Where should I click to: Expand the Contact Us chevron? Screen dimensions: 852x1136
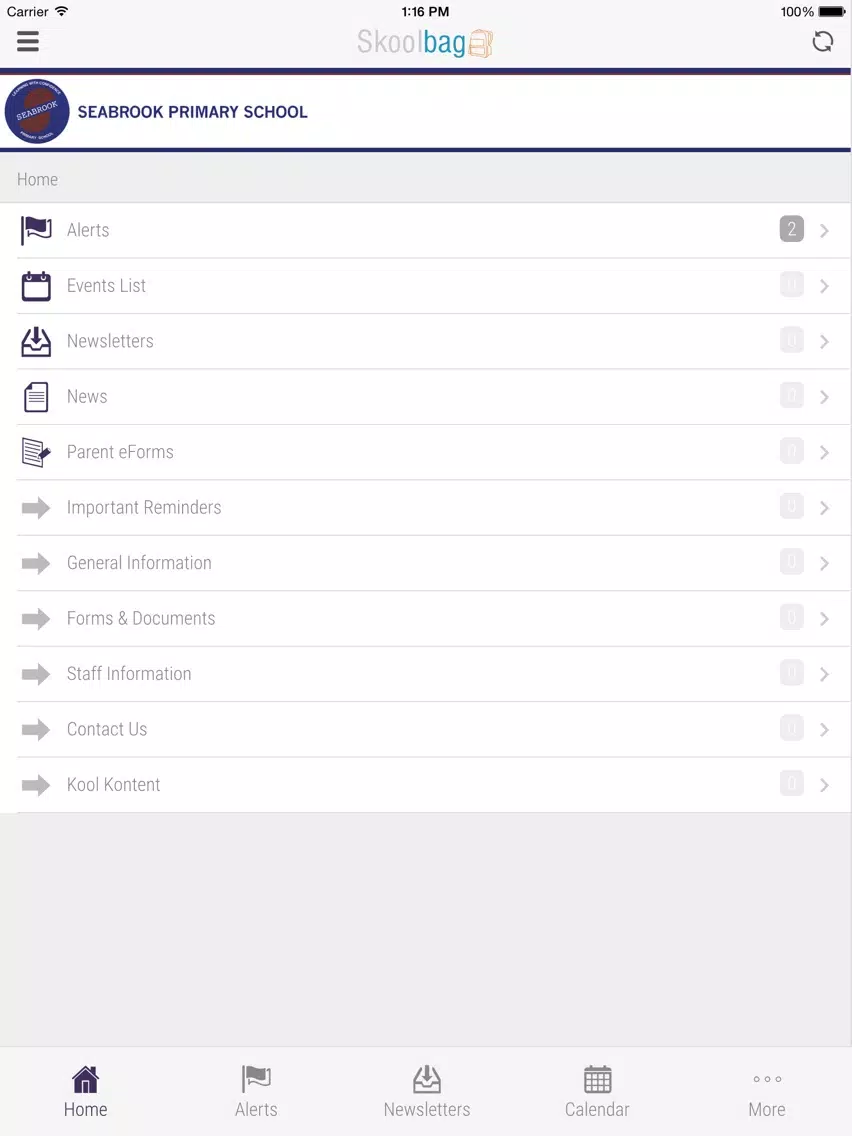point(824,730)
